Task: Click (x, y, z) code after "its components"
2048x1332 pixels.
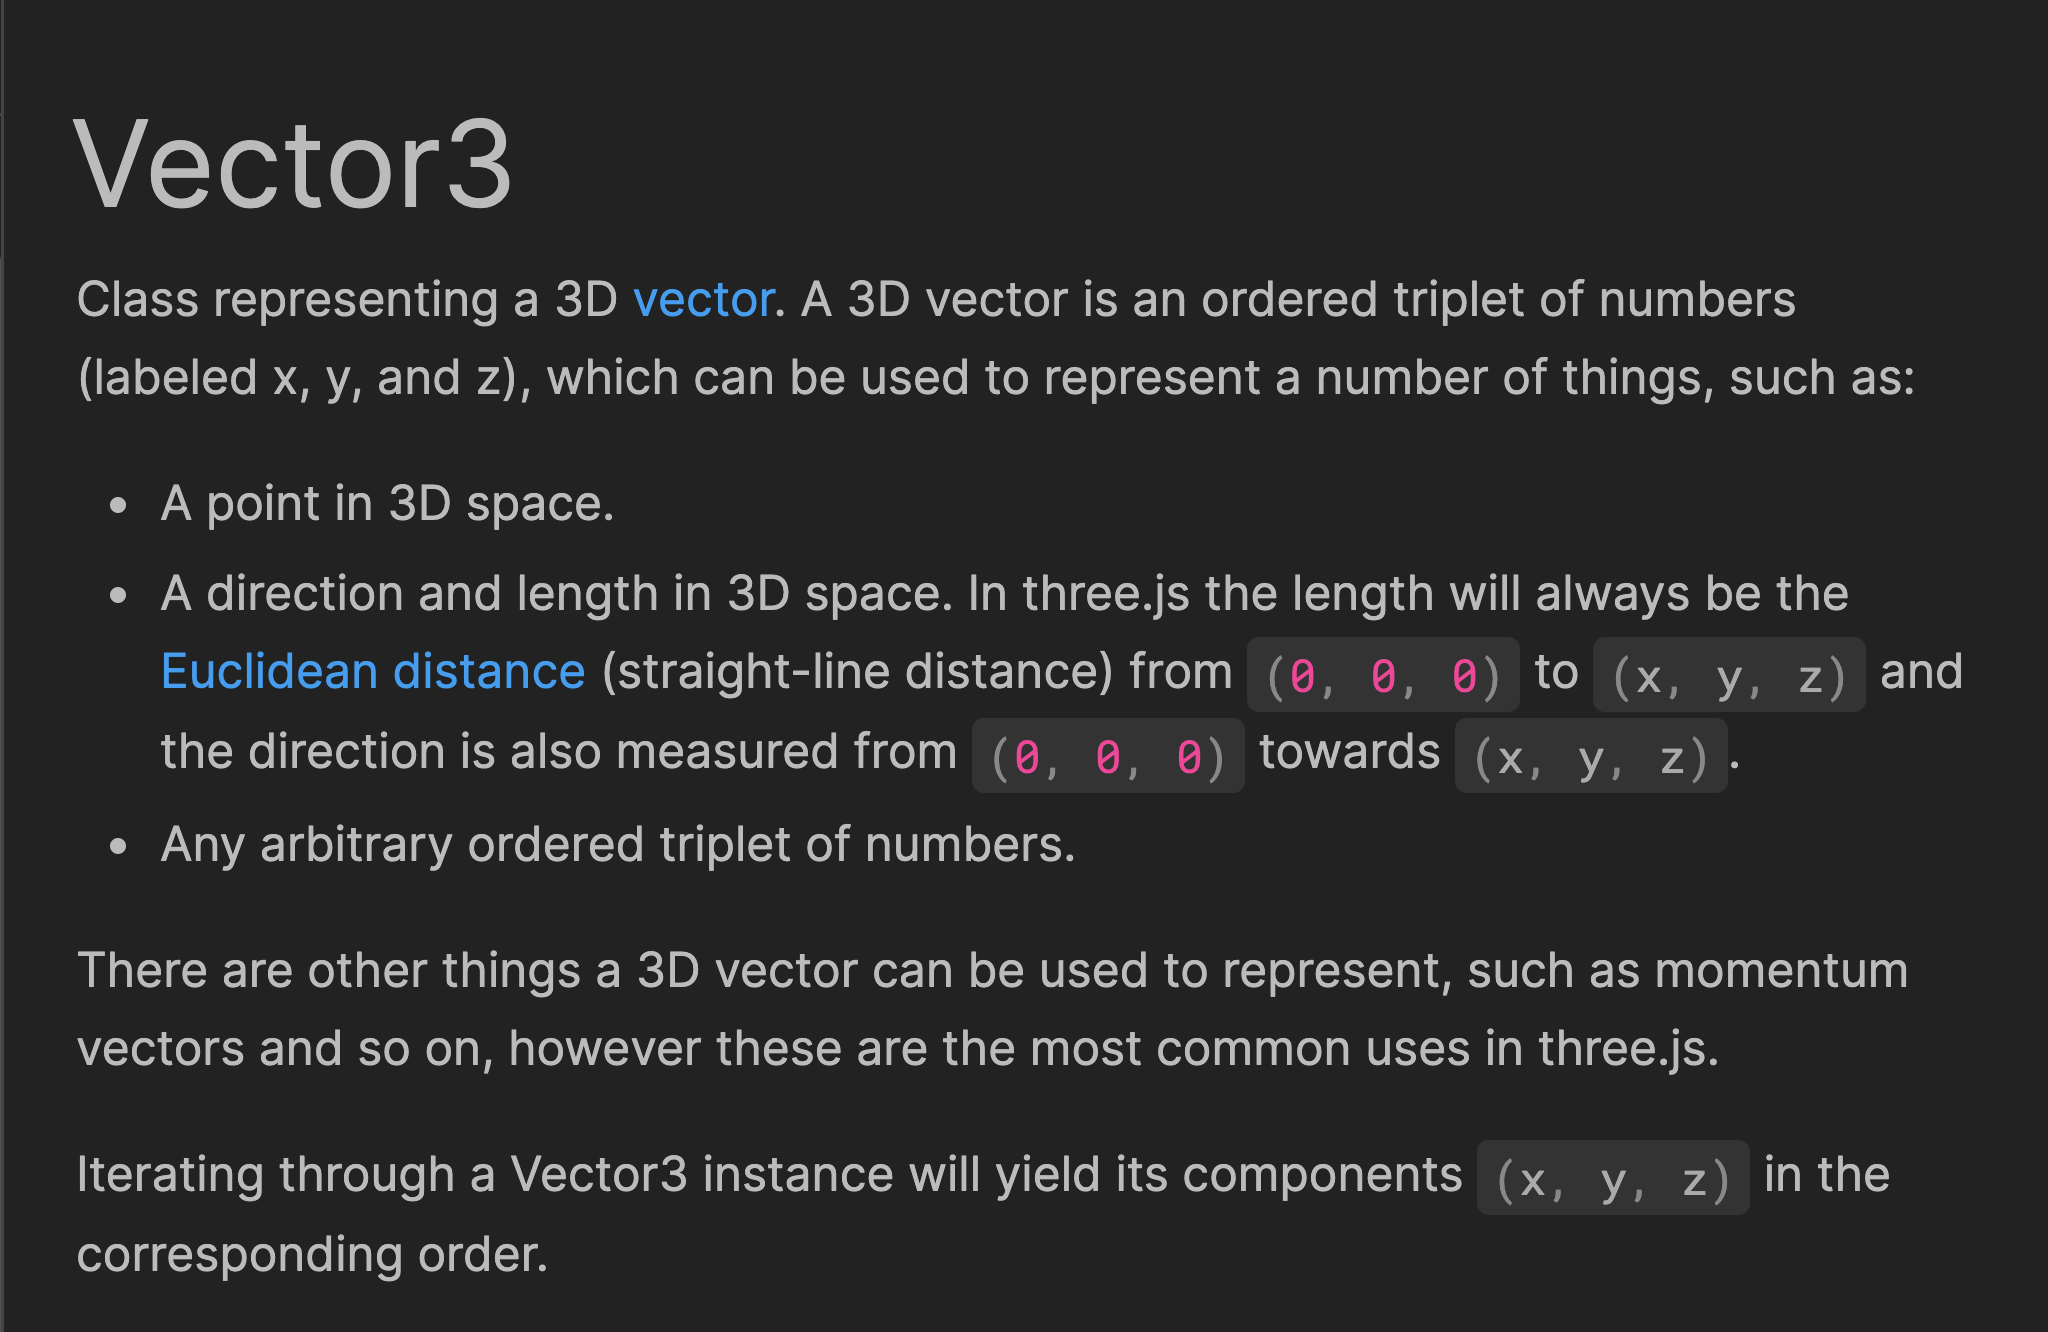Action: coord(1613,1178)
